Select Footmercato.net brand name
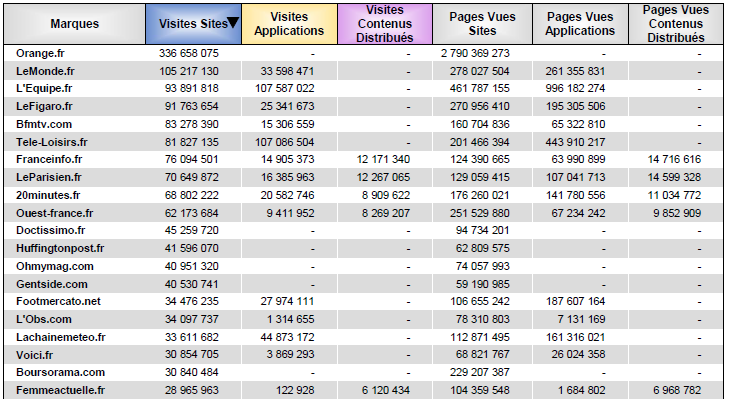730x399 pixels. (58, 301)
